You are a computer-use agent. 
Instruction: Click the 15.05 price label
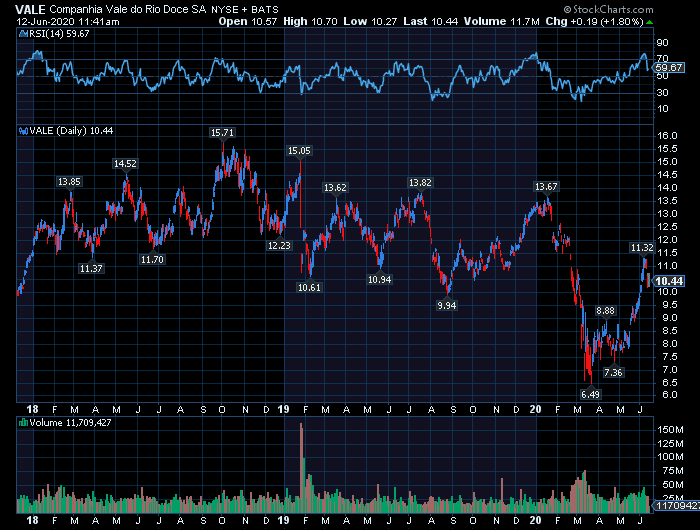pyautogui.click(x=299, y=151)
